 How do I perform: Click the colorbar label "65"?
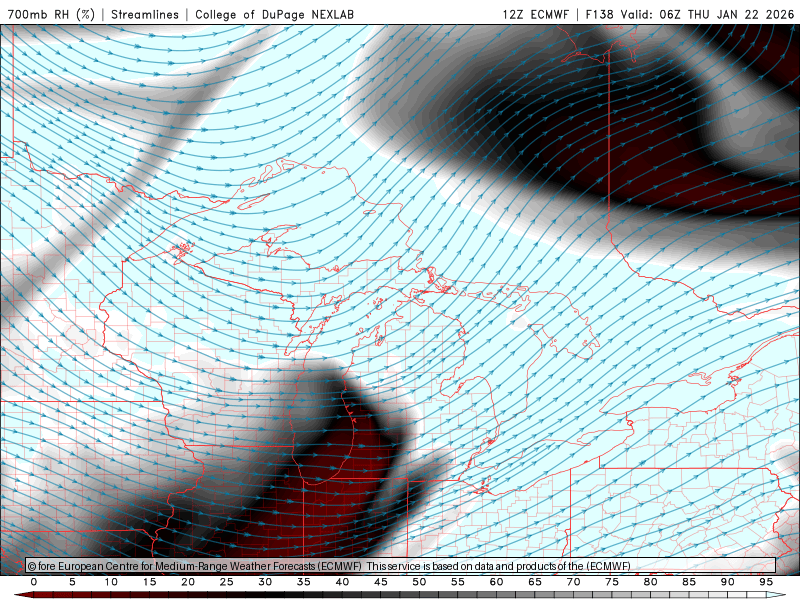tap(535, 582)
